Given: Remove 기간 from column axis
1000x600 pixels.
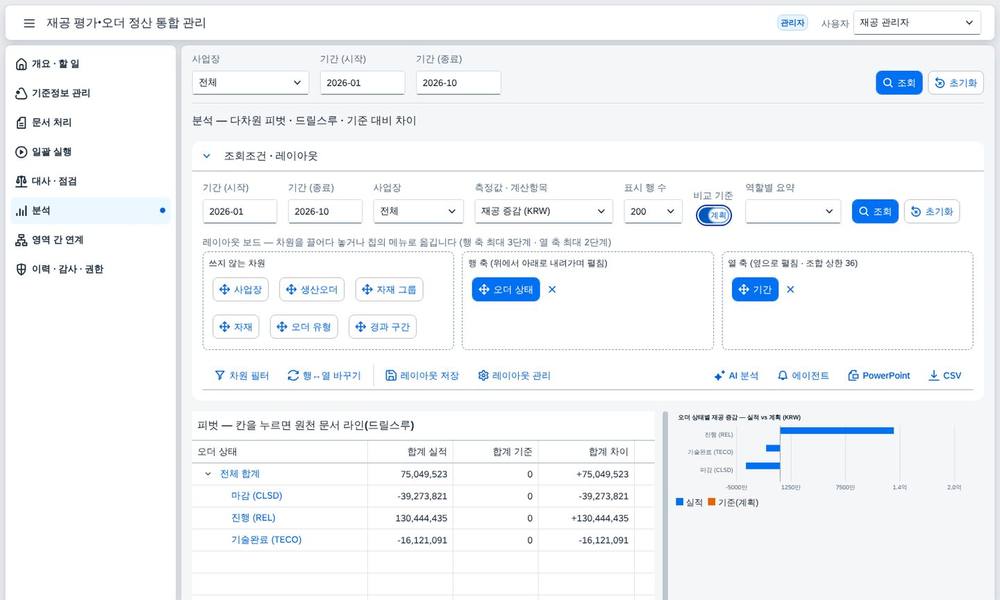Looking at the screenshot, I should coord(790,289).
